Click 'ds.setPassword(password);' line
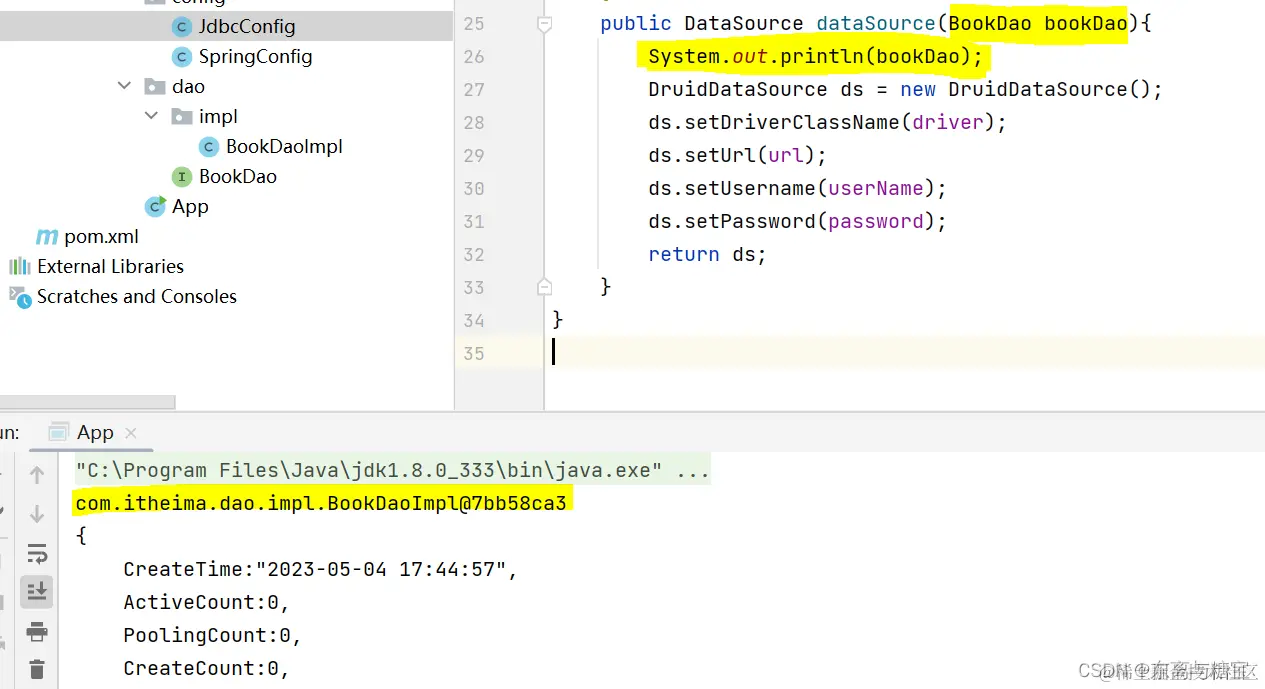The height and width of the screenshot is (689, 1265). coord(797,221)
